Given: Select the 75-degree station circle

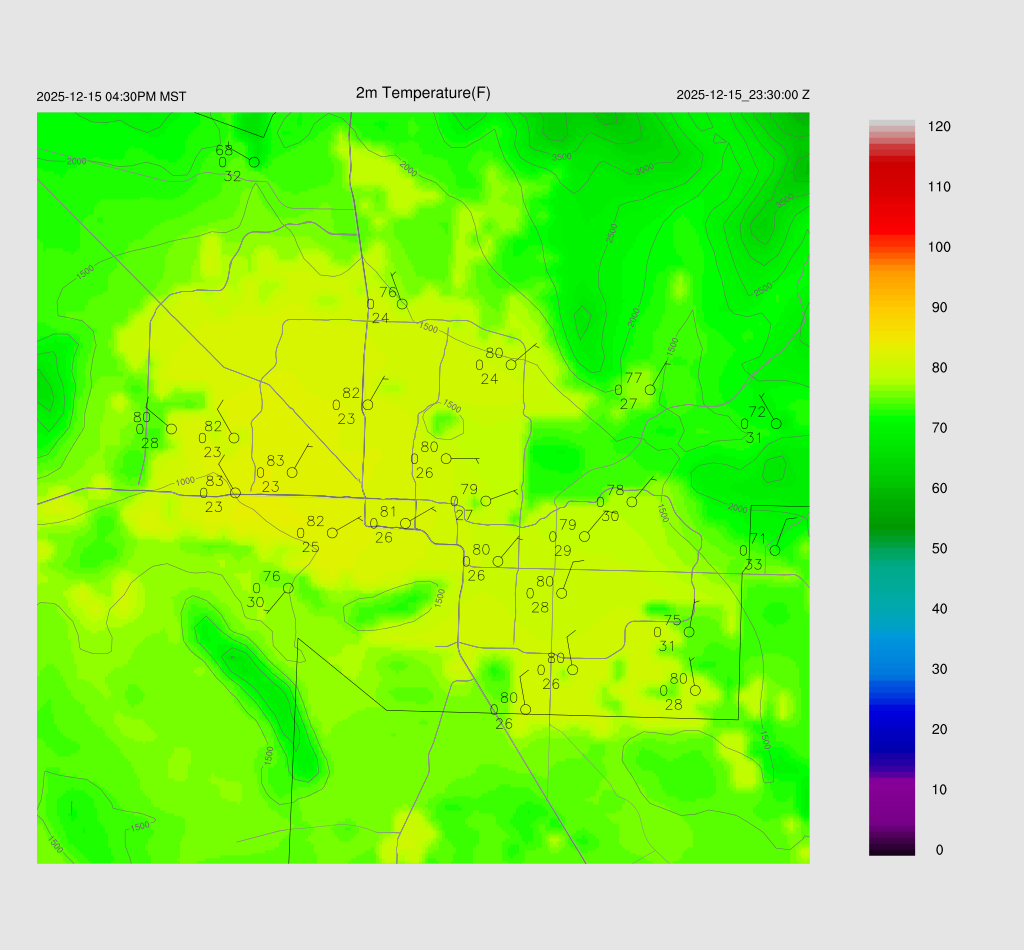Looking at the screenshot, I should (x=689, y=632).
